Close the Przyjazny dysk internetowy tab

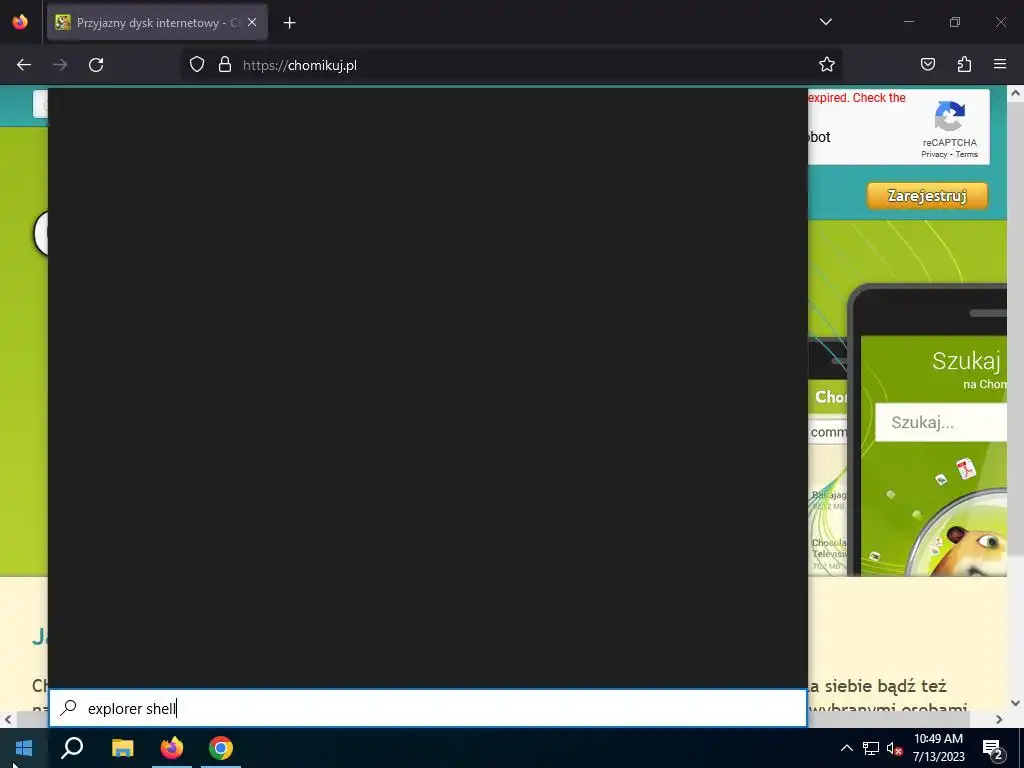(x=252, y=22)
